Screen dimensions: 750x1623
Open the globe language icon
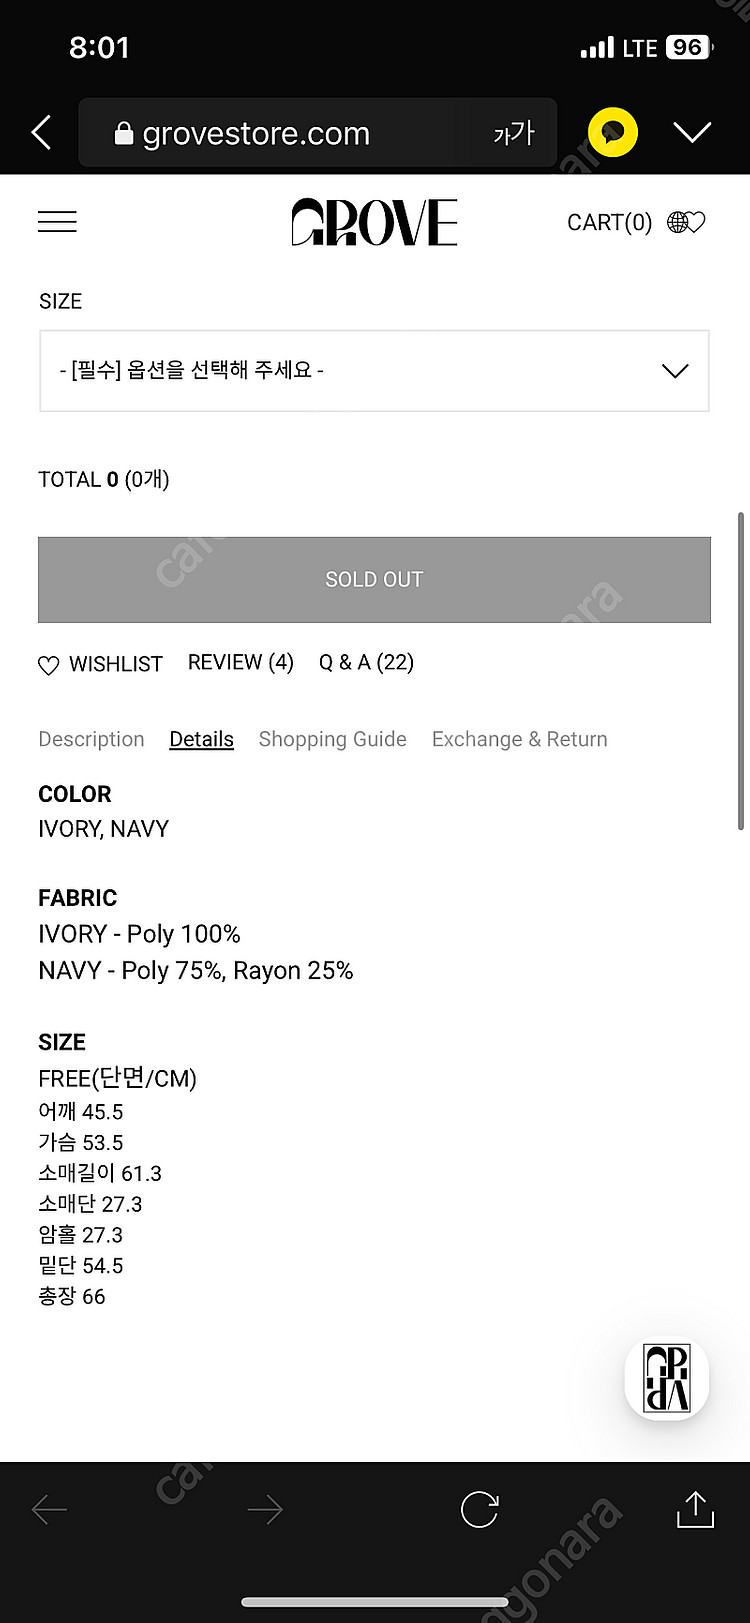point(678,222)
